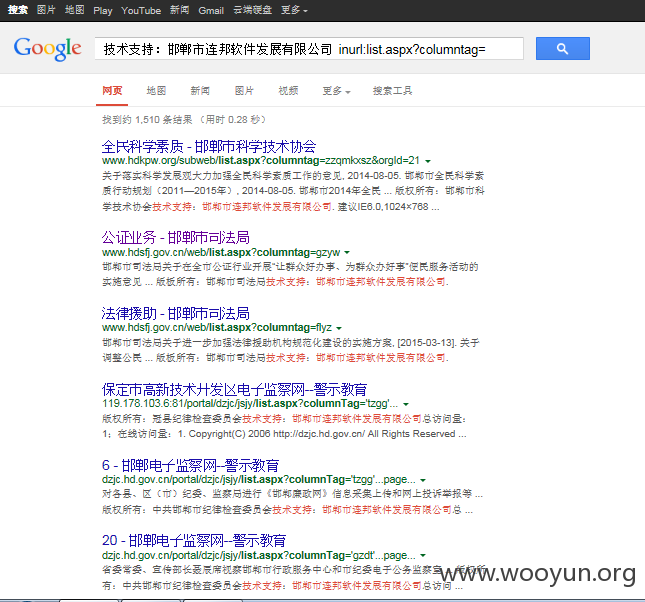Click URL text www.hdkpw.org/subweb/list.aspx?columntag=zzqmkxsz&orgId=21
Screen dimensions: 645x602
[x=261, y=160]
